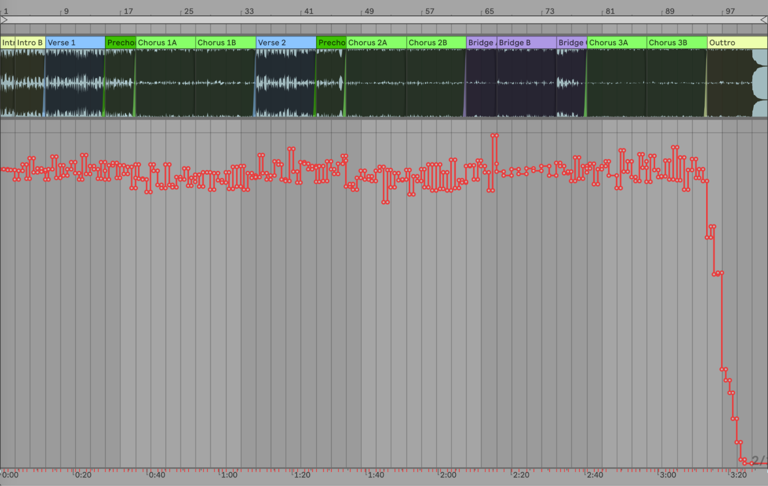Click the Chorus 3B clip header
Viewport: 768px width, 486px height.
coord(675,43)
